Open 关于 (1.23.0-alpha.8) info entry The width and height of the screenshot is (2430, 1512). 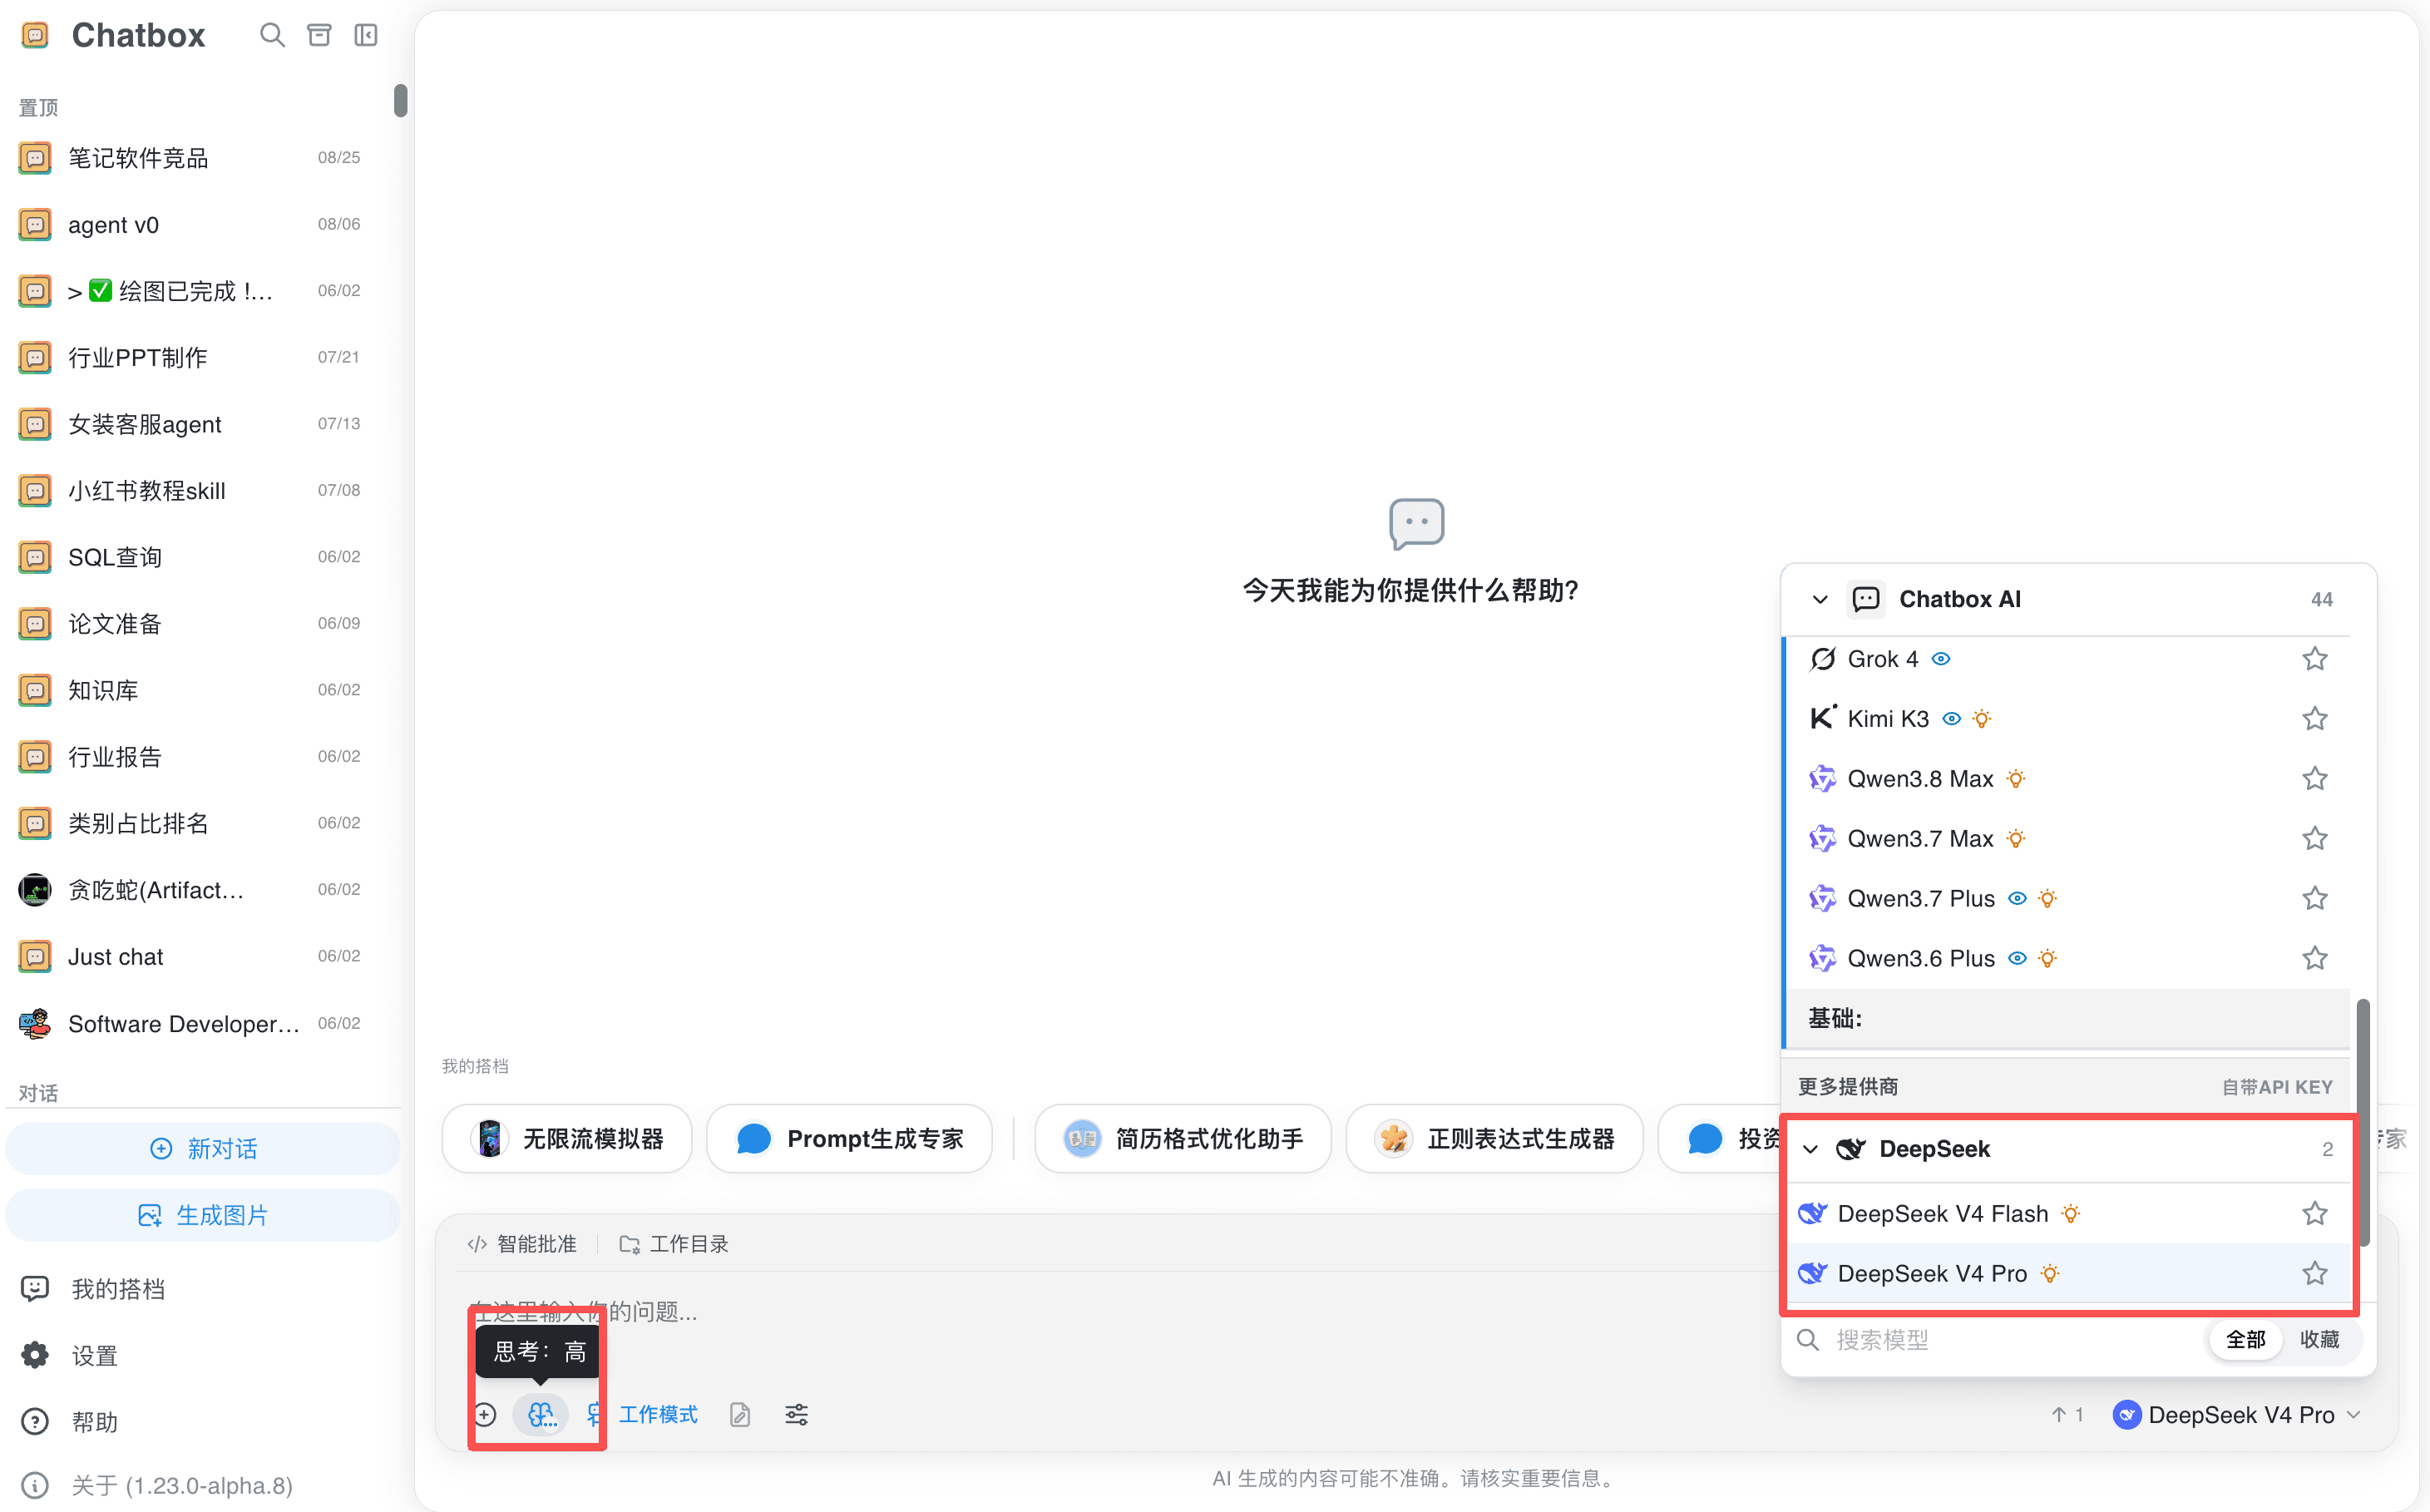pyautogui.click(x=158, y=1485)
